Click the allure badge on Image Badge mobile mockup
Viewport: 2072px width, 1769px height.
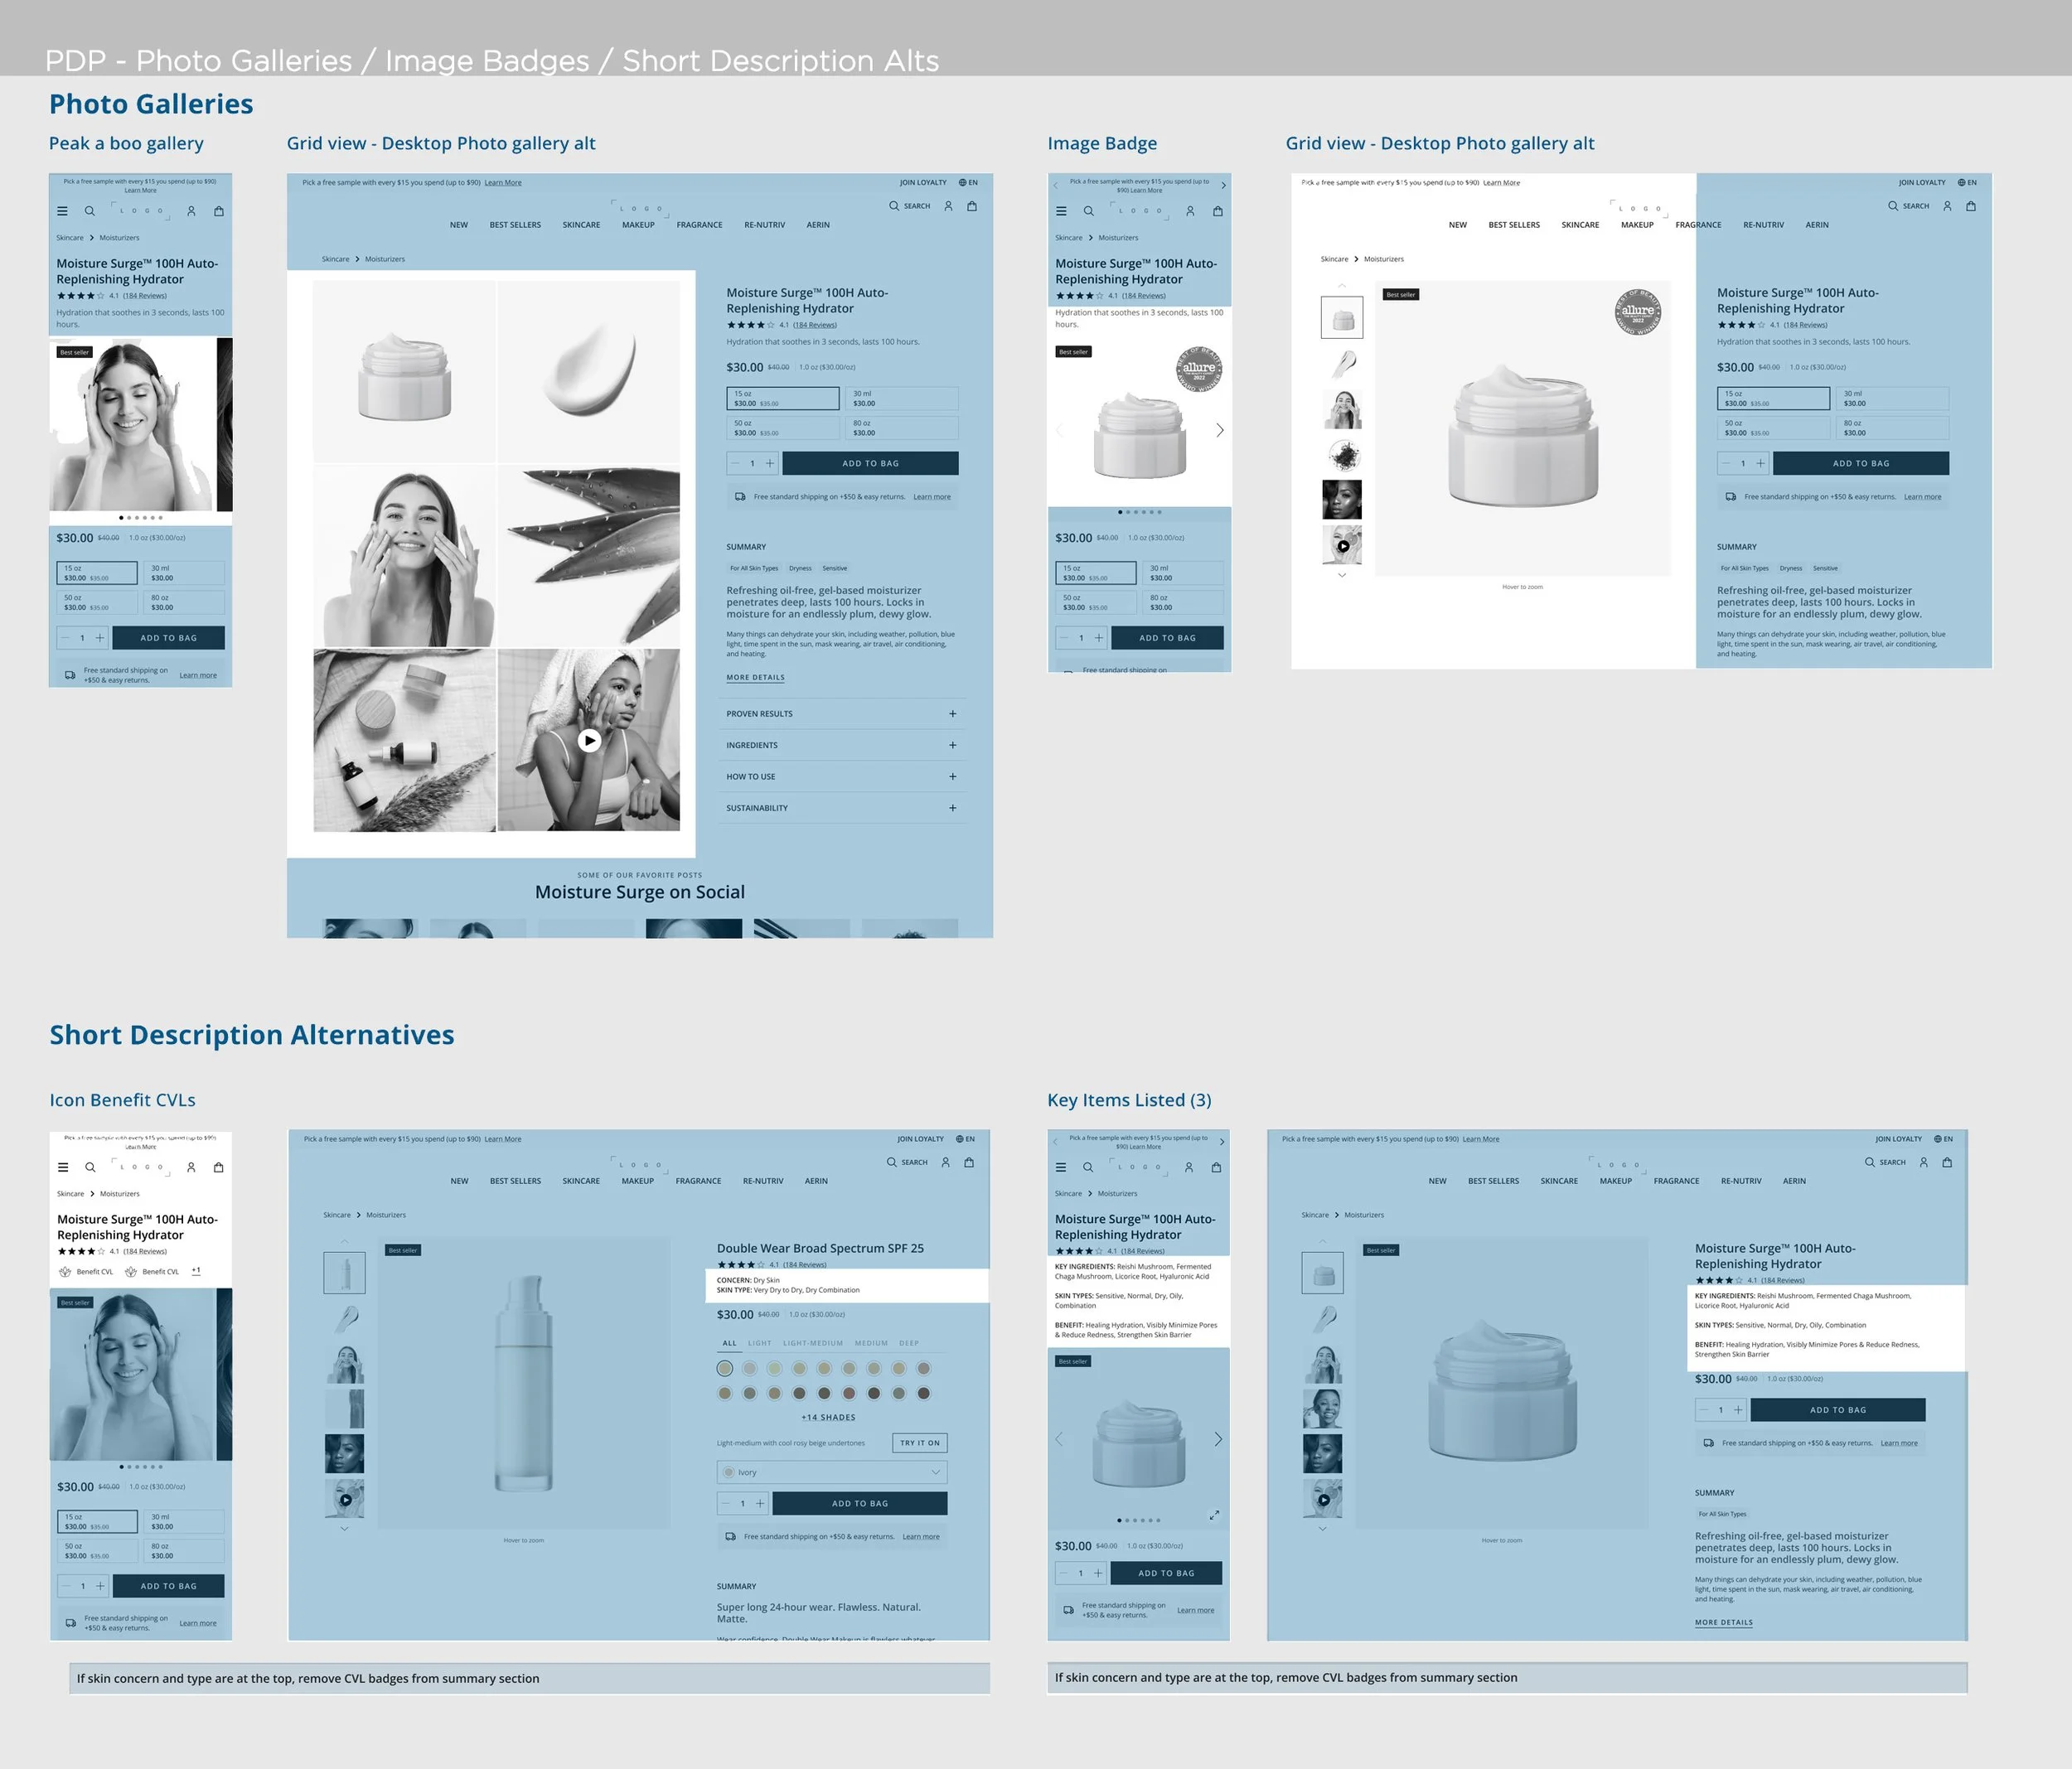1198,369
